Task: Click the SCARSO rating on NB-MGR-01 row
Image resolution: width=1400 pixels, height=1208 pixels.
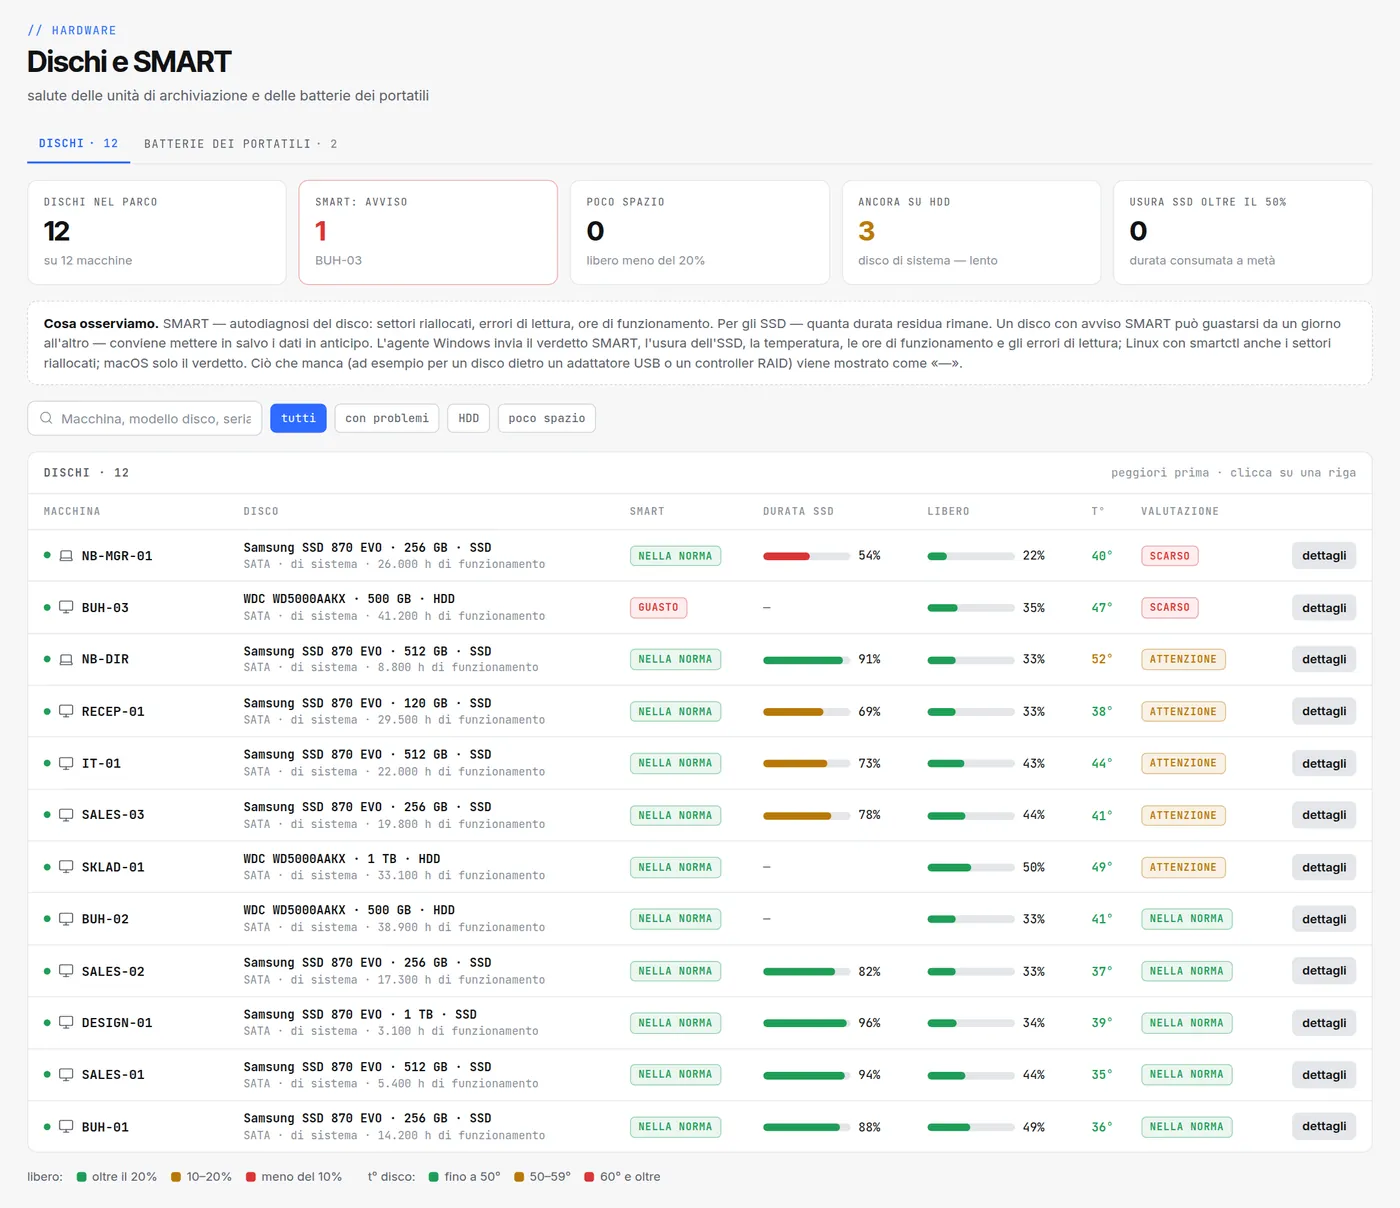Action: coord(1169,556)
